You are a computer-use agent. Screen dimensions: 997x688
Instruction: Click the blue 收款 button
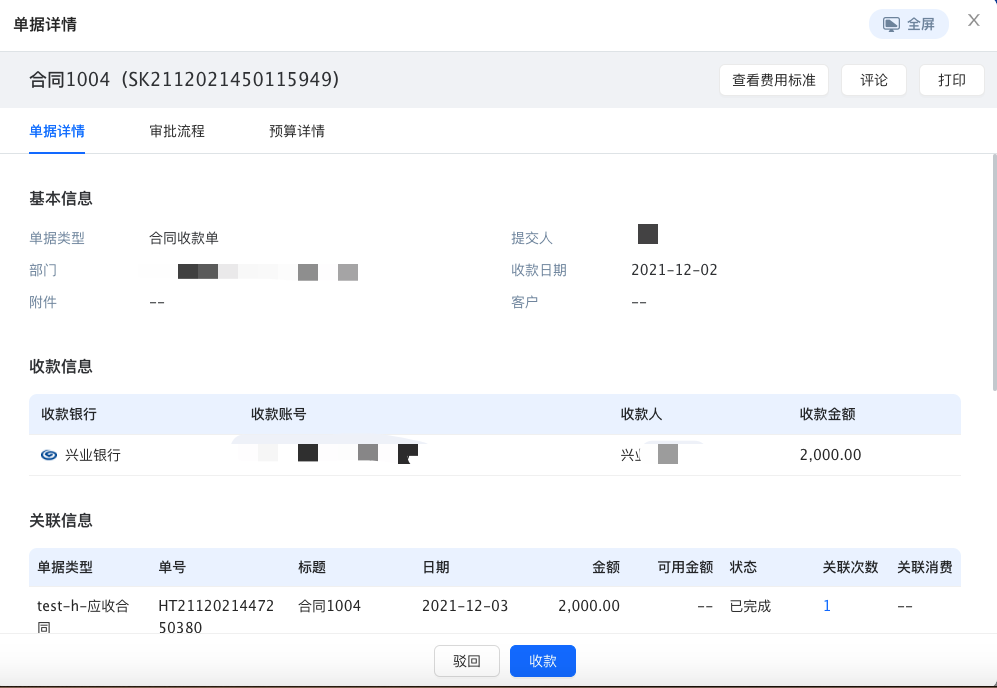click(543, 661)
